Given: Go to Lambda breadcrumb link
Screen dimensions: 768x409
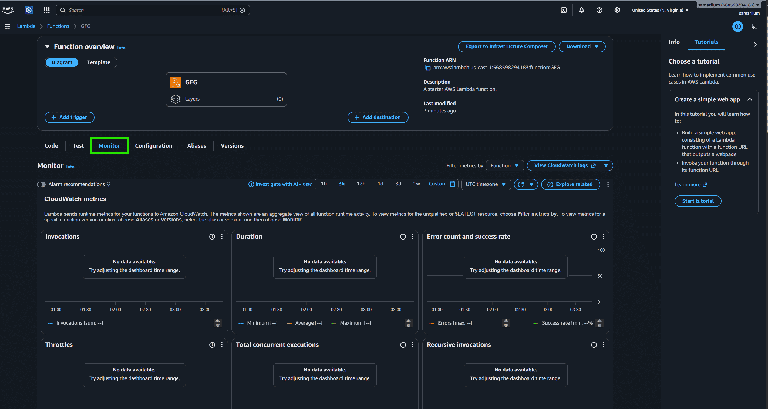Looking at the screenshot, I should (26, 26).
